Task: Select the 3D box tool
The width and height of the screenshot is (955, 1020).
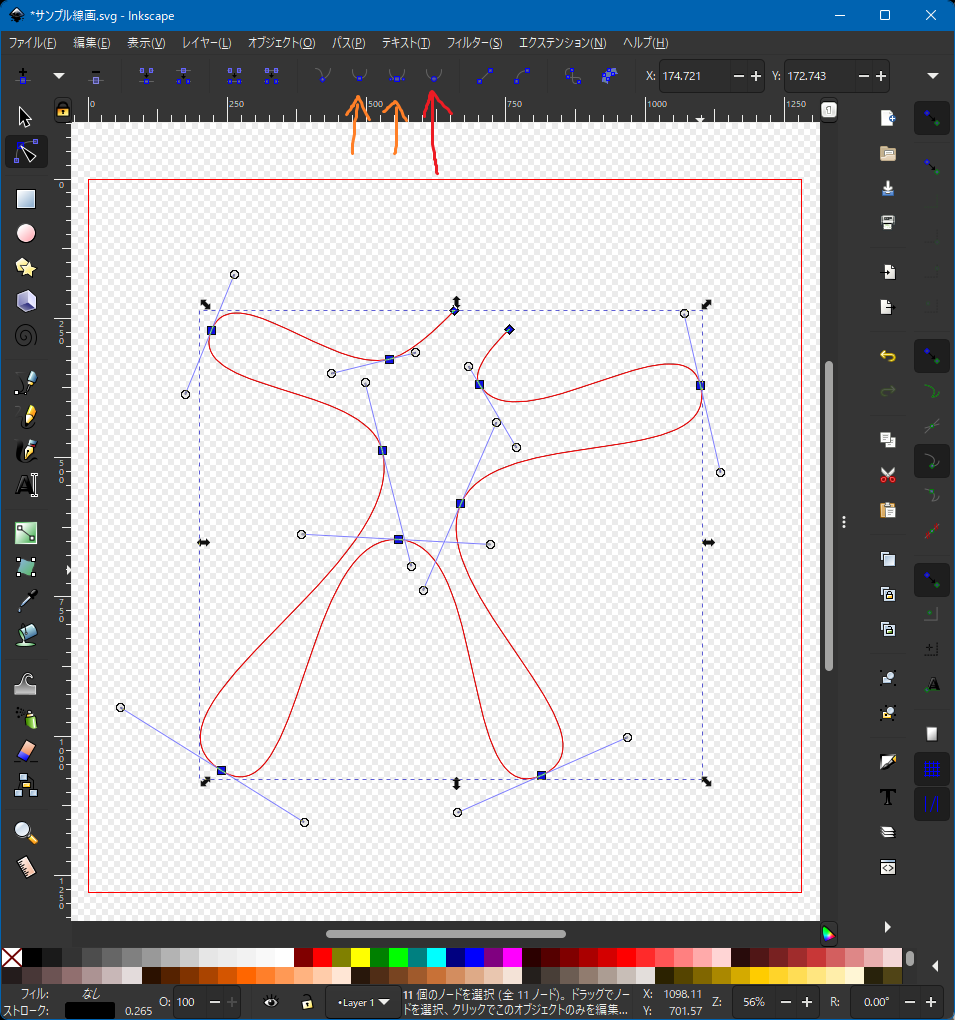Action: (25, 301)
